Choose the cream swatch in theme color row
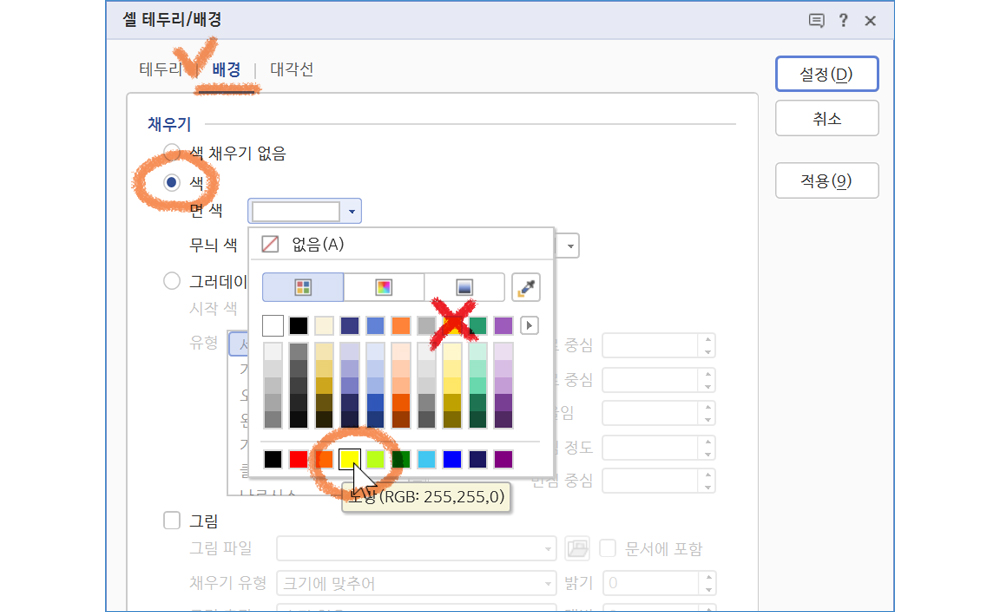1000x612 pixels. click(x=324, y=326)
